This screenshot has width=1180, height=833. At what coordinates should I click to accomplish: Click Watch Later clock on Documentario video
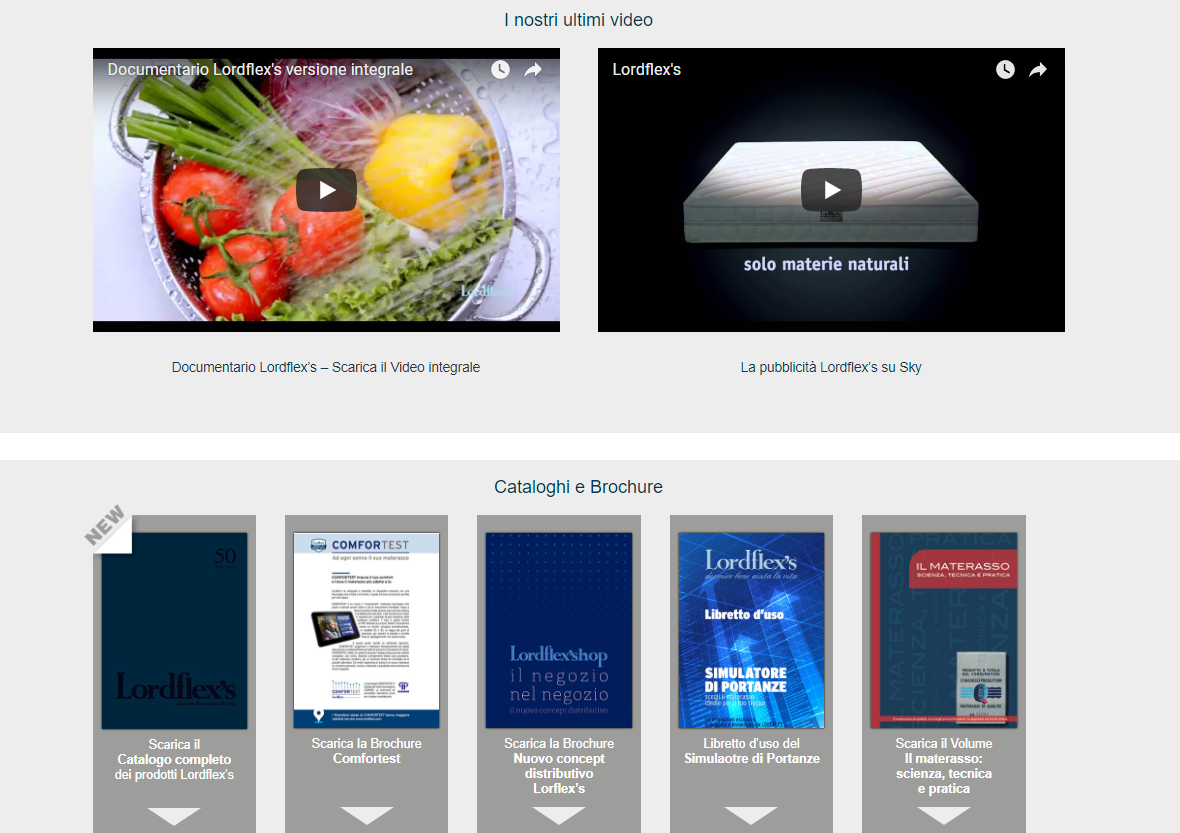click(500, 70)
